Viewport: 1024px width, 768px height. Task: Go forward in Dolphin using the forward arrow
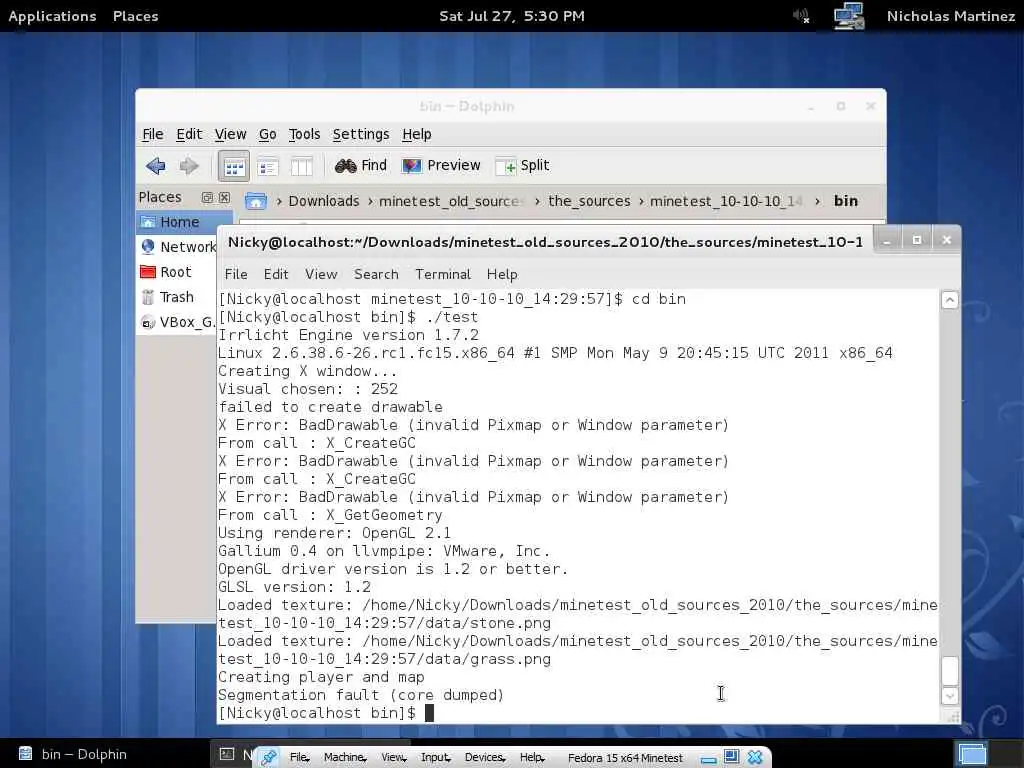pos(189,166)
